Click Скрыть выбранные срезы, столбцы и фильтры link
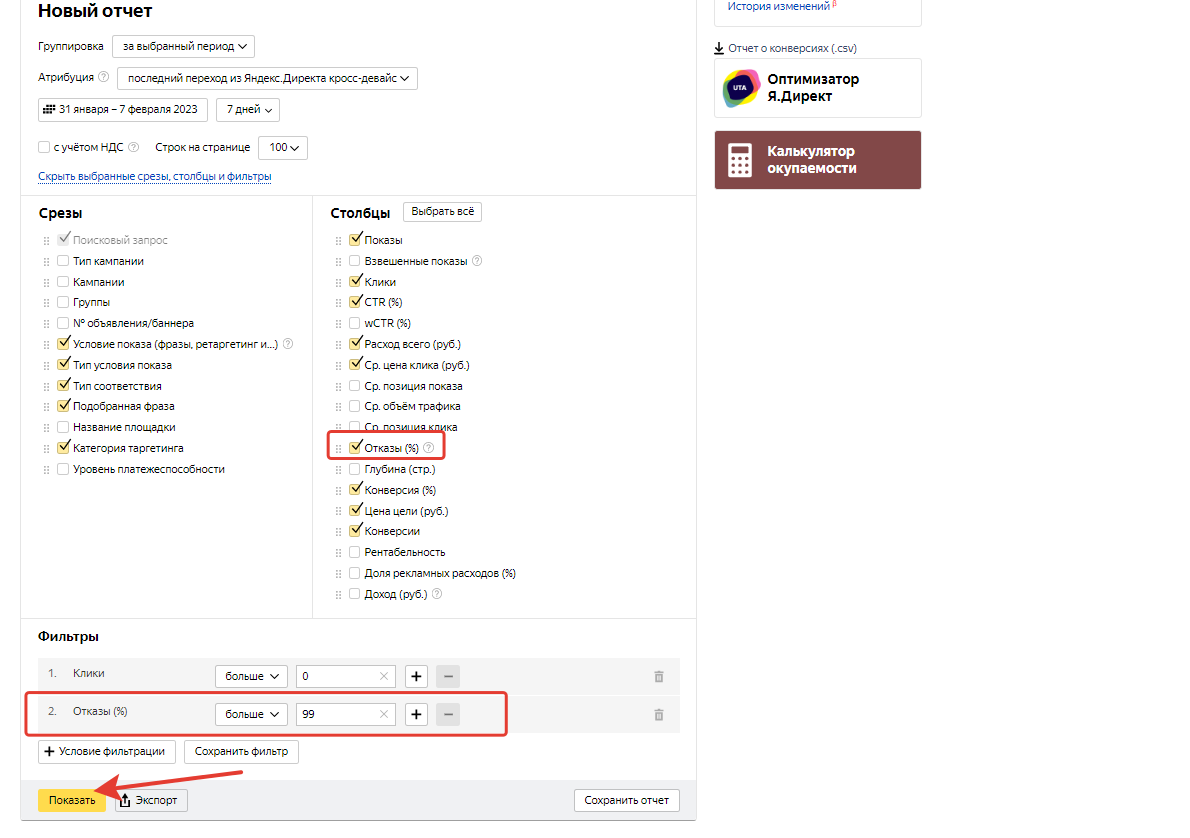 [155, 176]
